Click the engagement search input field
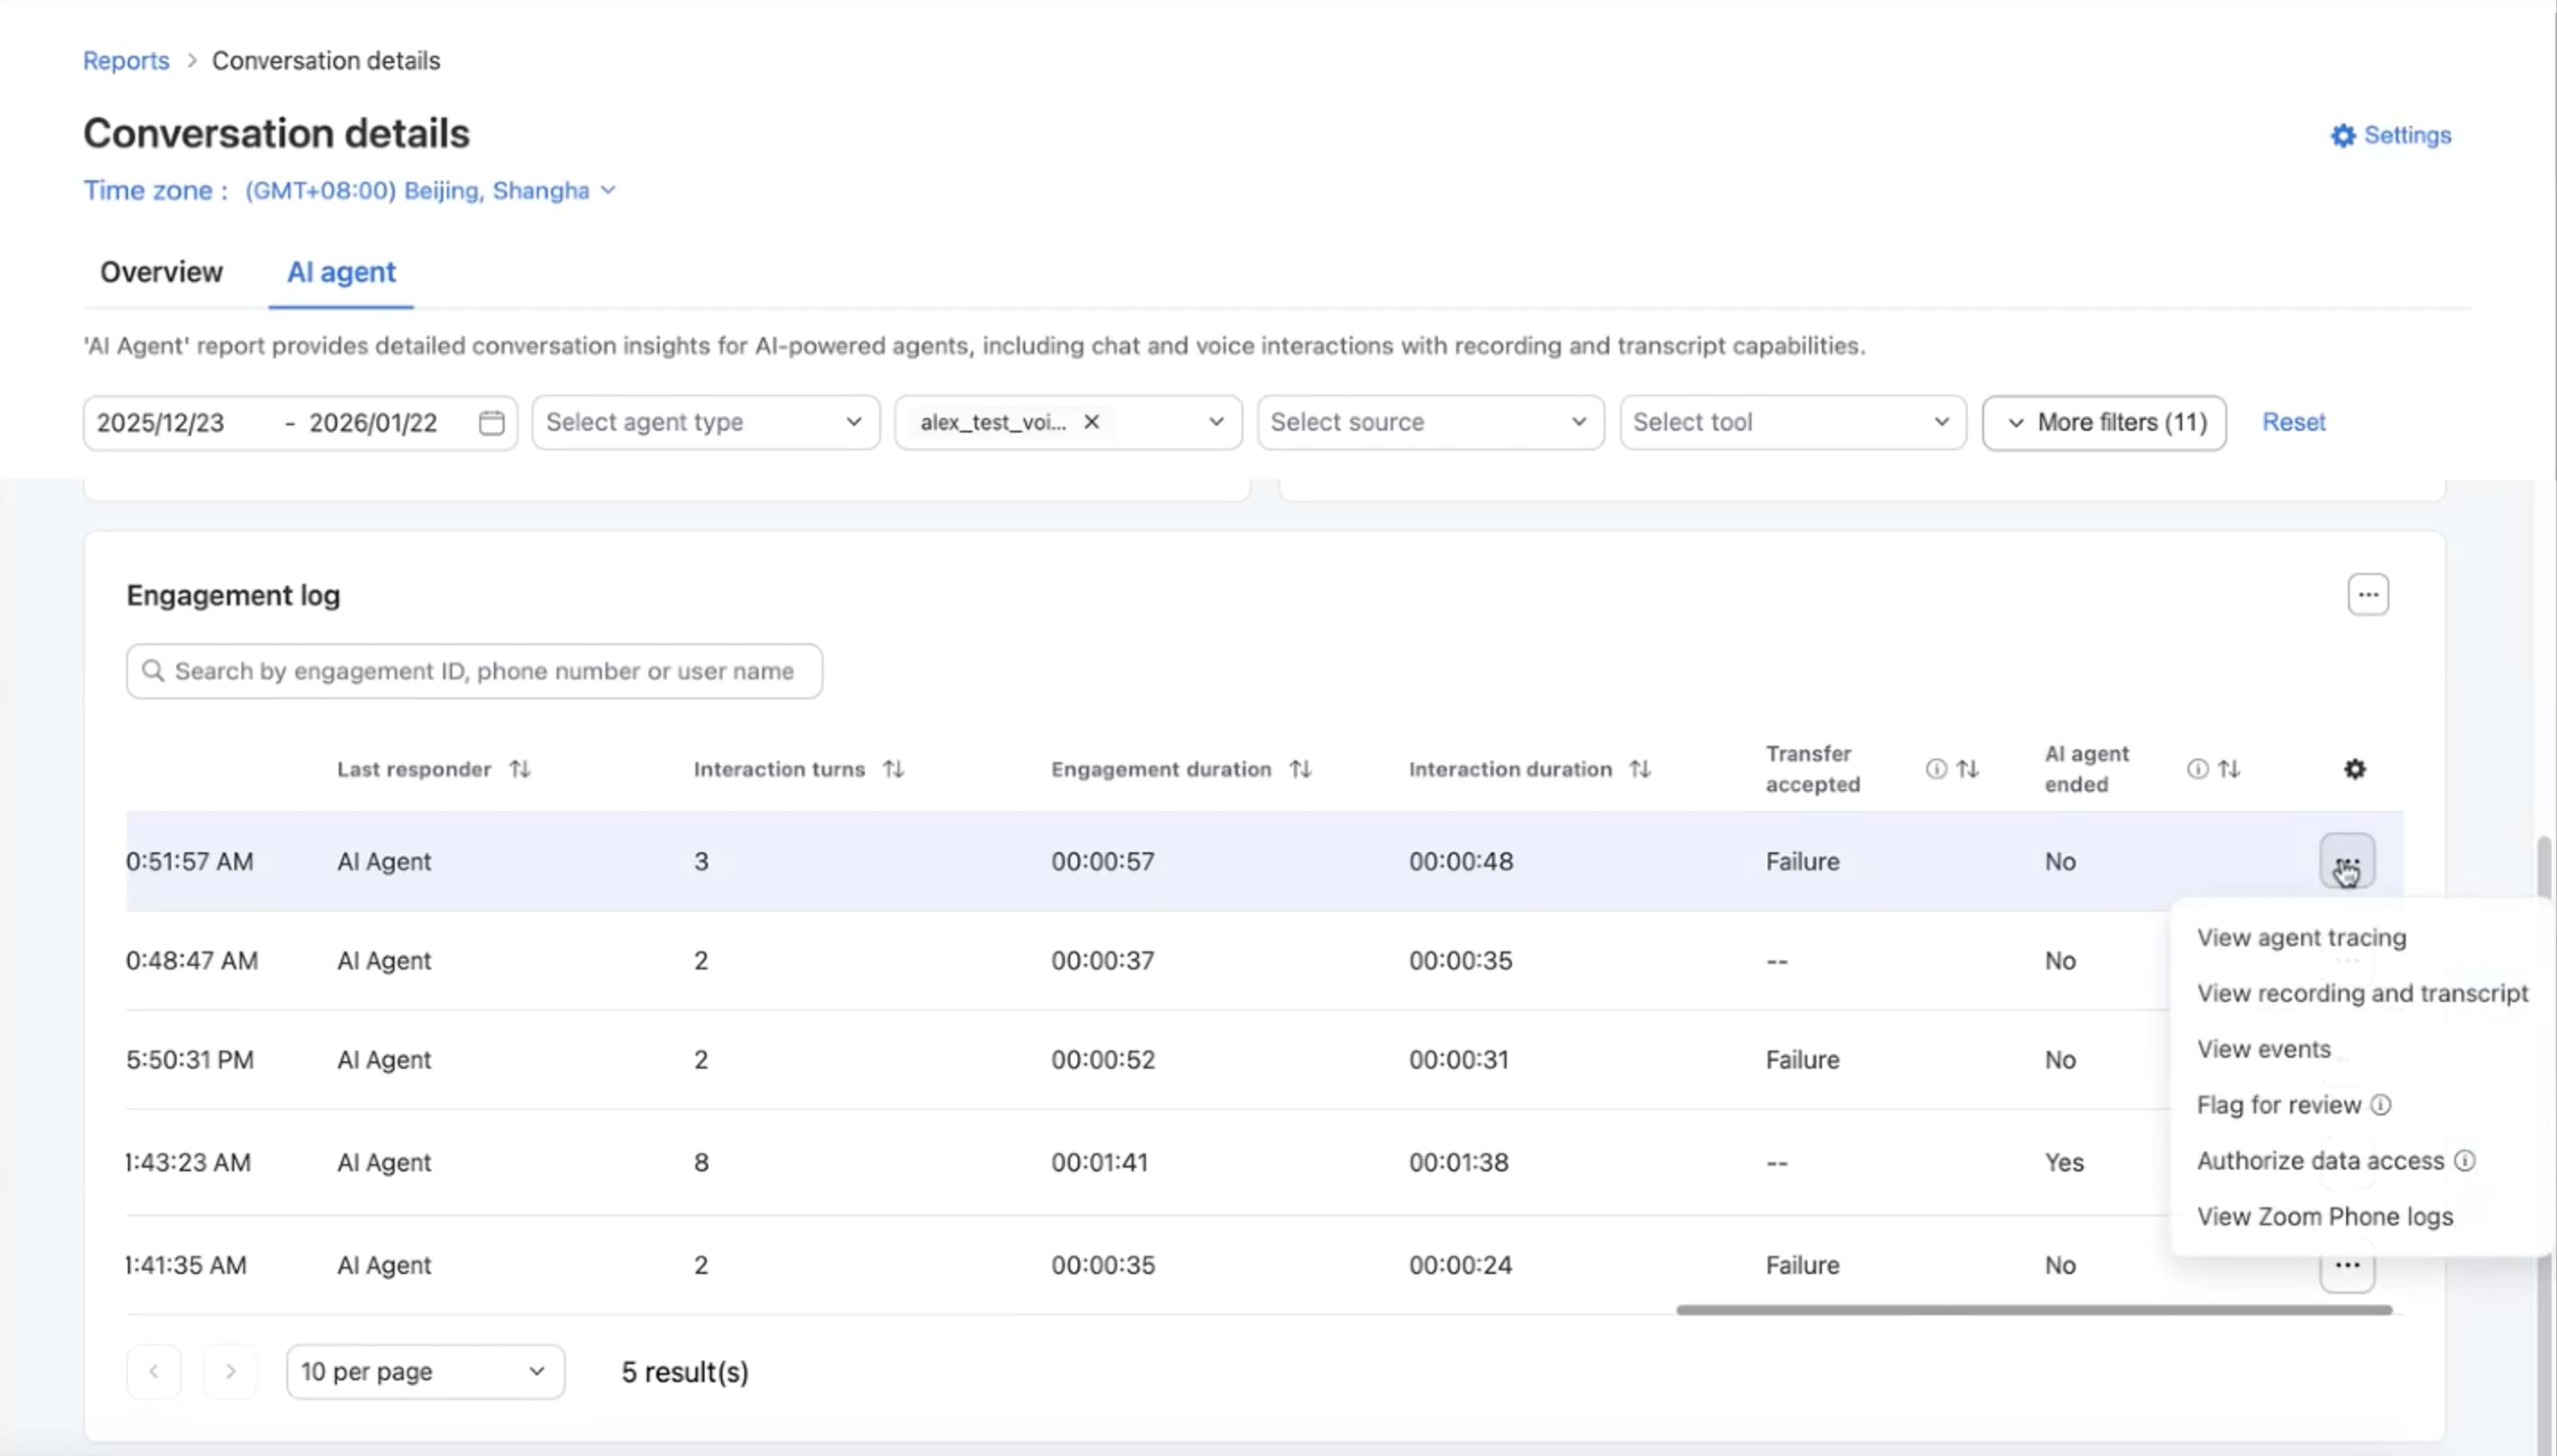 click(484, 671)
